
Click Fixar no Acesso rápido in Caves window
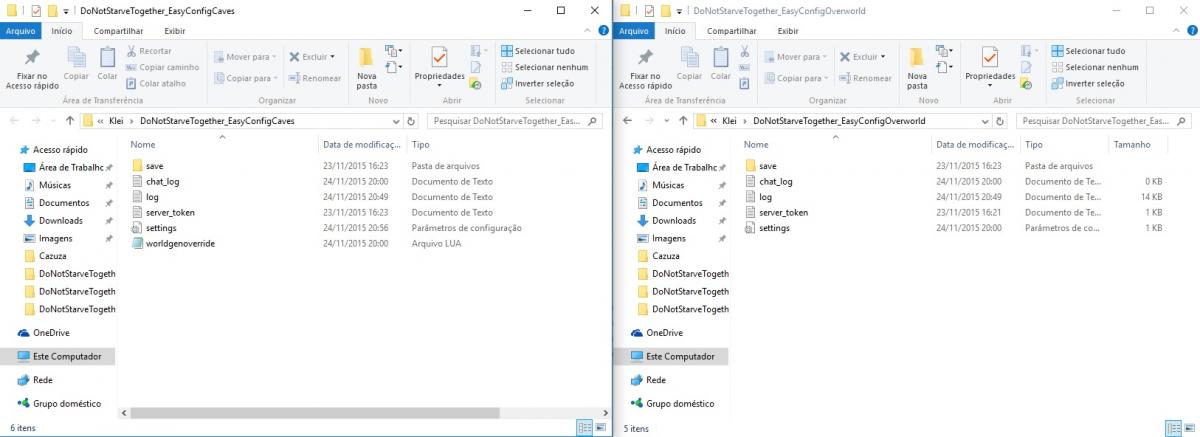[x=32, y=67]
